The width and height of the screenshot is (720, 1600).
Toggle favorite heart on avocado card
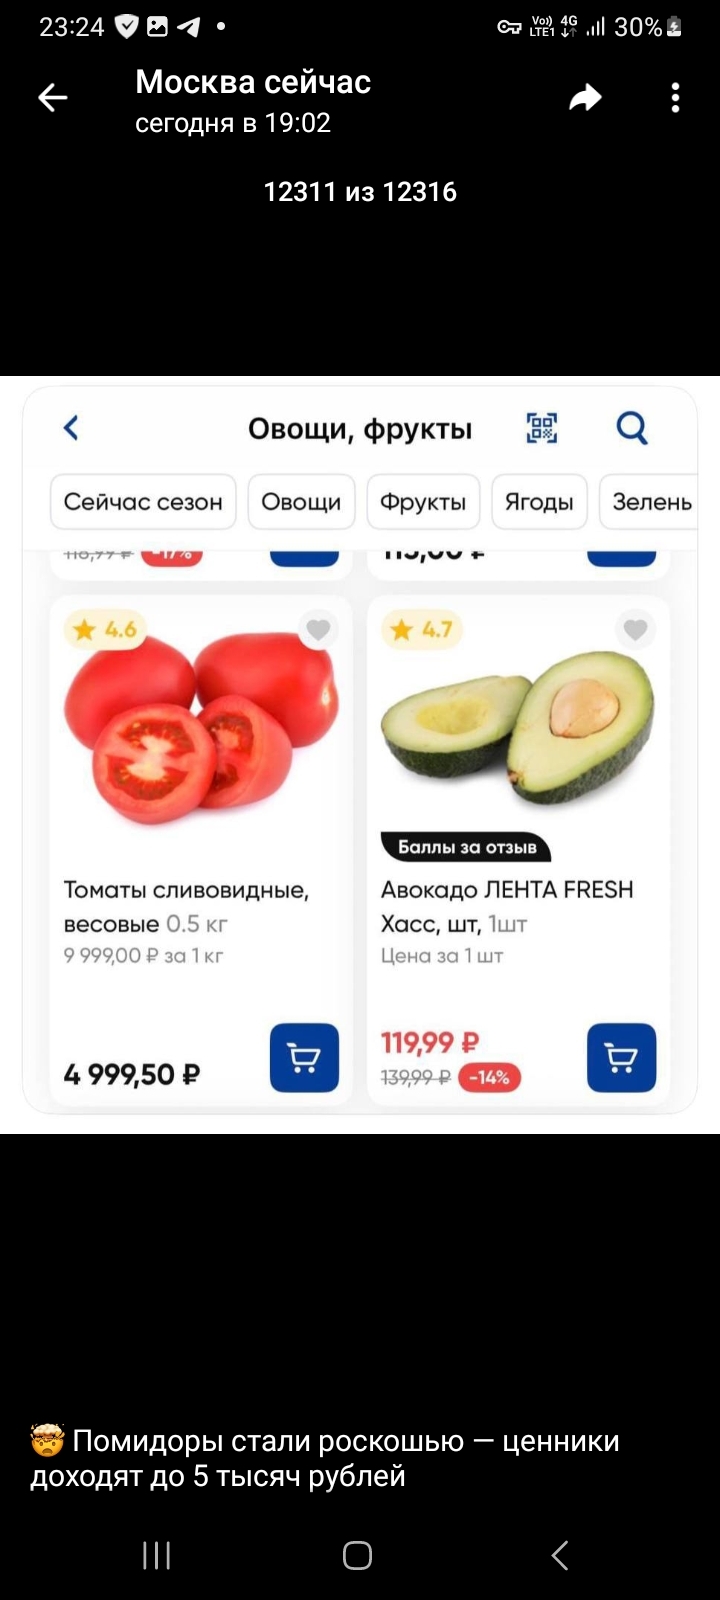coord(635,629)
